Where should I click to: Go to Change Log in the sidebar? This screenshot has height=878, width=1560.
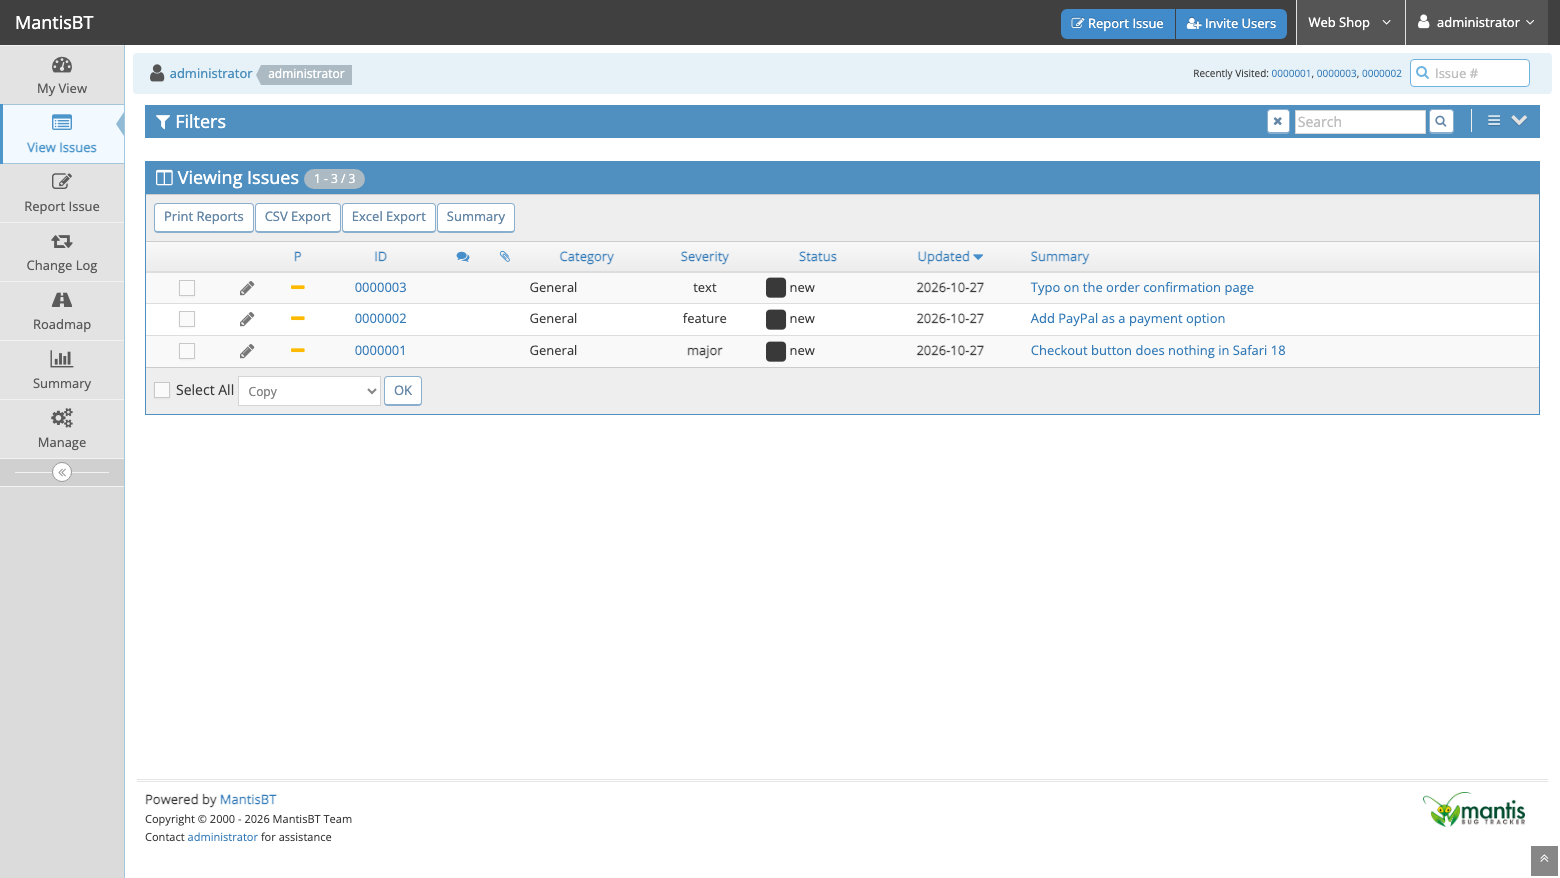[x=62, y=253]
